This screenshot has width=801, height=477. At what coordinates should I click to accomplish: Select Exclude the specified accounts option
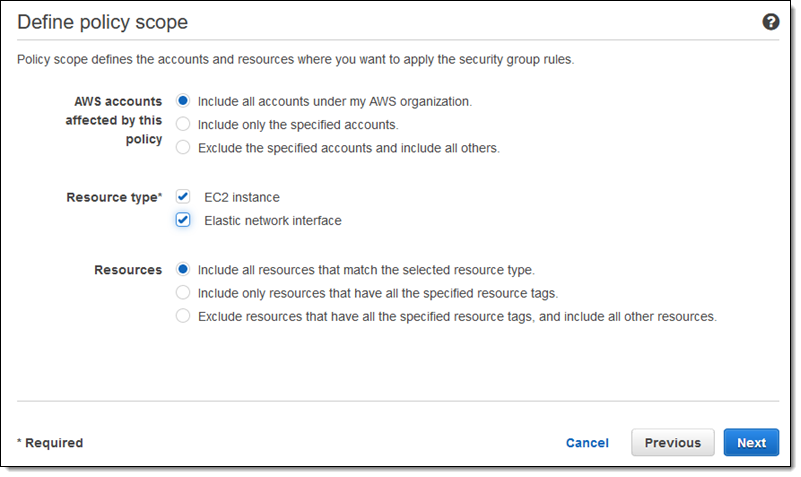pos(183,148)
